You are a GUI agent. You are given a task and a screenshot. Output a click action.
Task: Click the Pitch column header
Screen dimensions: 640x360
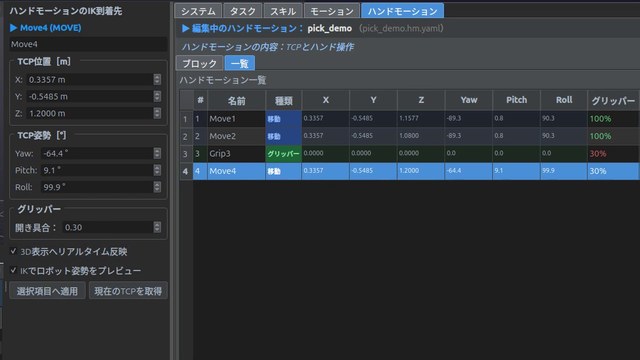coord(516,100)
